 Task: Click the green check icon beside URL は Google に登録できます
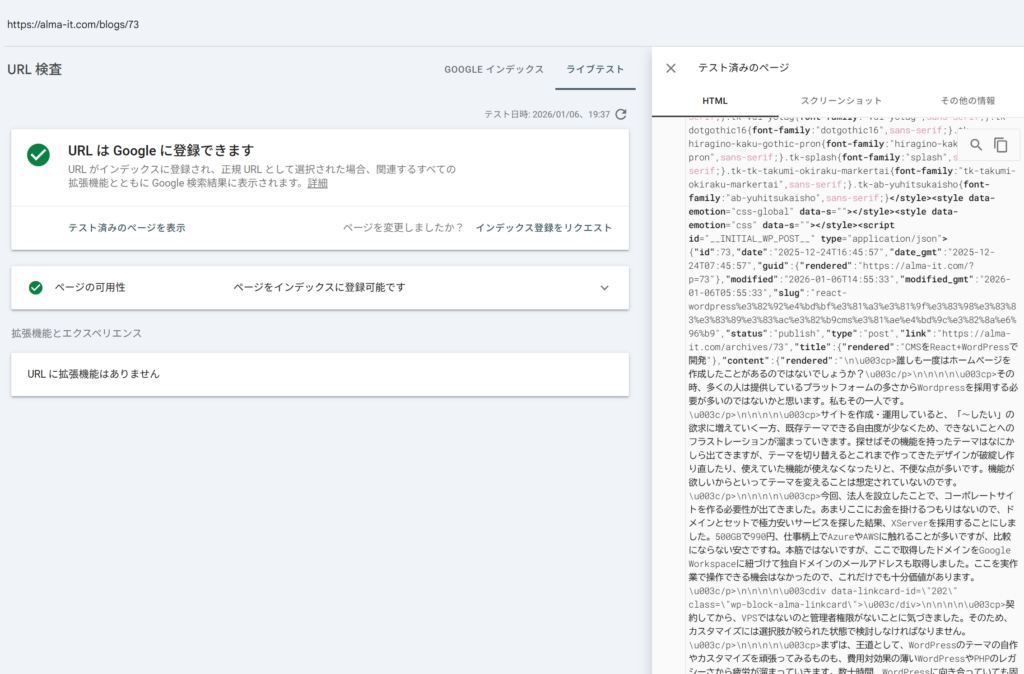(38, 155)
